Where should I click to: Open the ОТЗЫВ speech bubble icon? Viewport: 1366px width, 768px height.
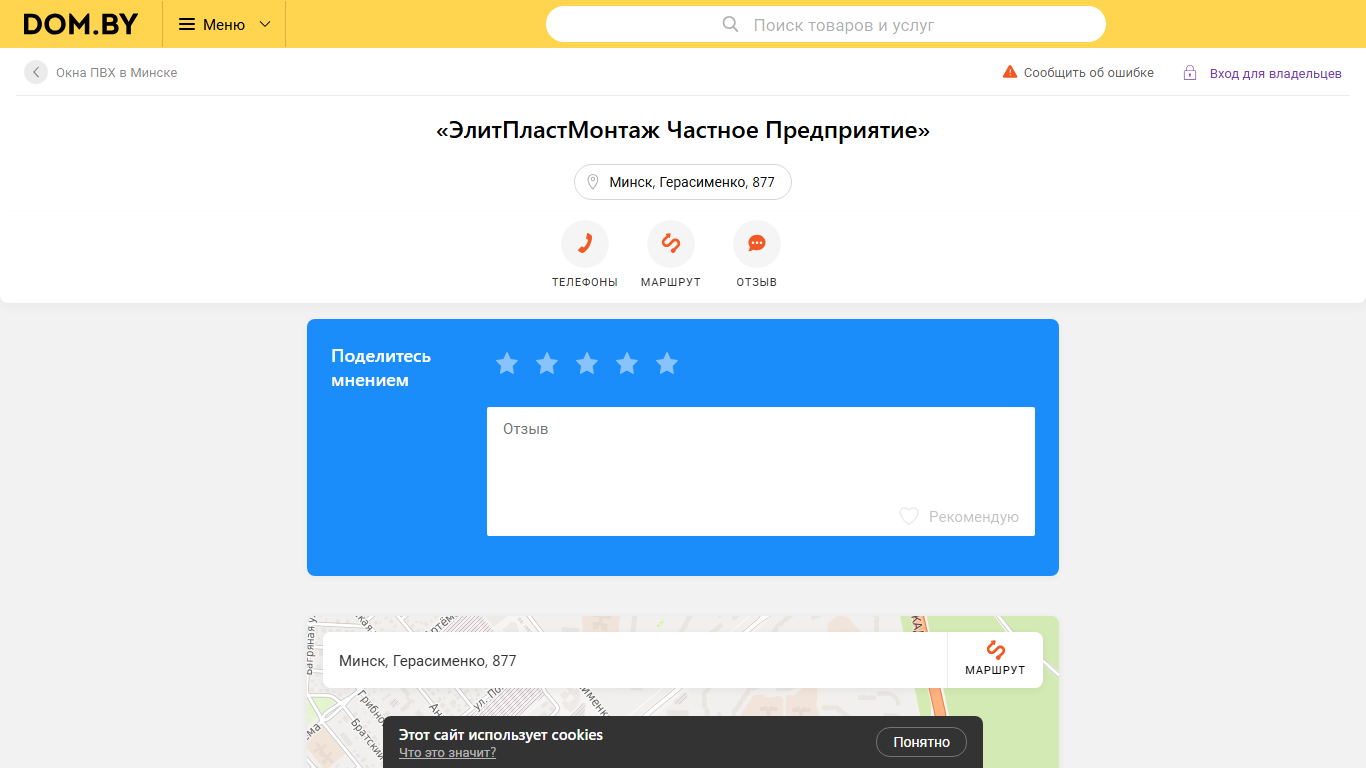(x=757, y=244)
